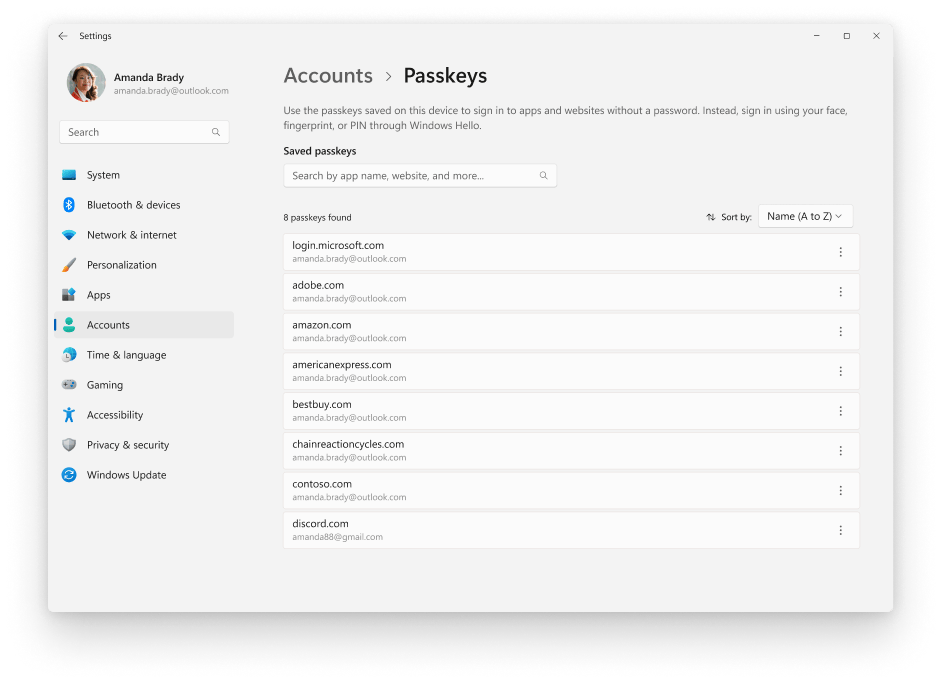Open more options for login.microsoft.com passkey
The width and height of the screenshot is (942, 684).
[x=840, y=252]
